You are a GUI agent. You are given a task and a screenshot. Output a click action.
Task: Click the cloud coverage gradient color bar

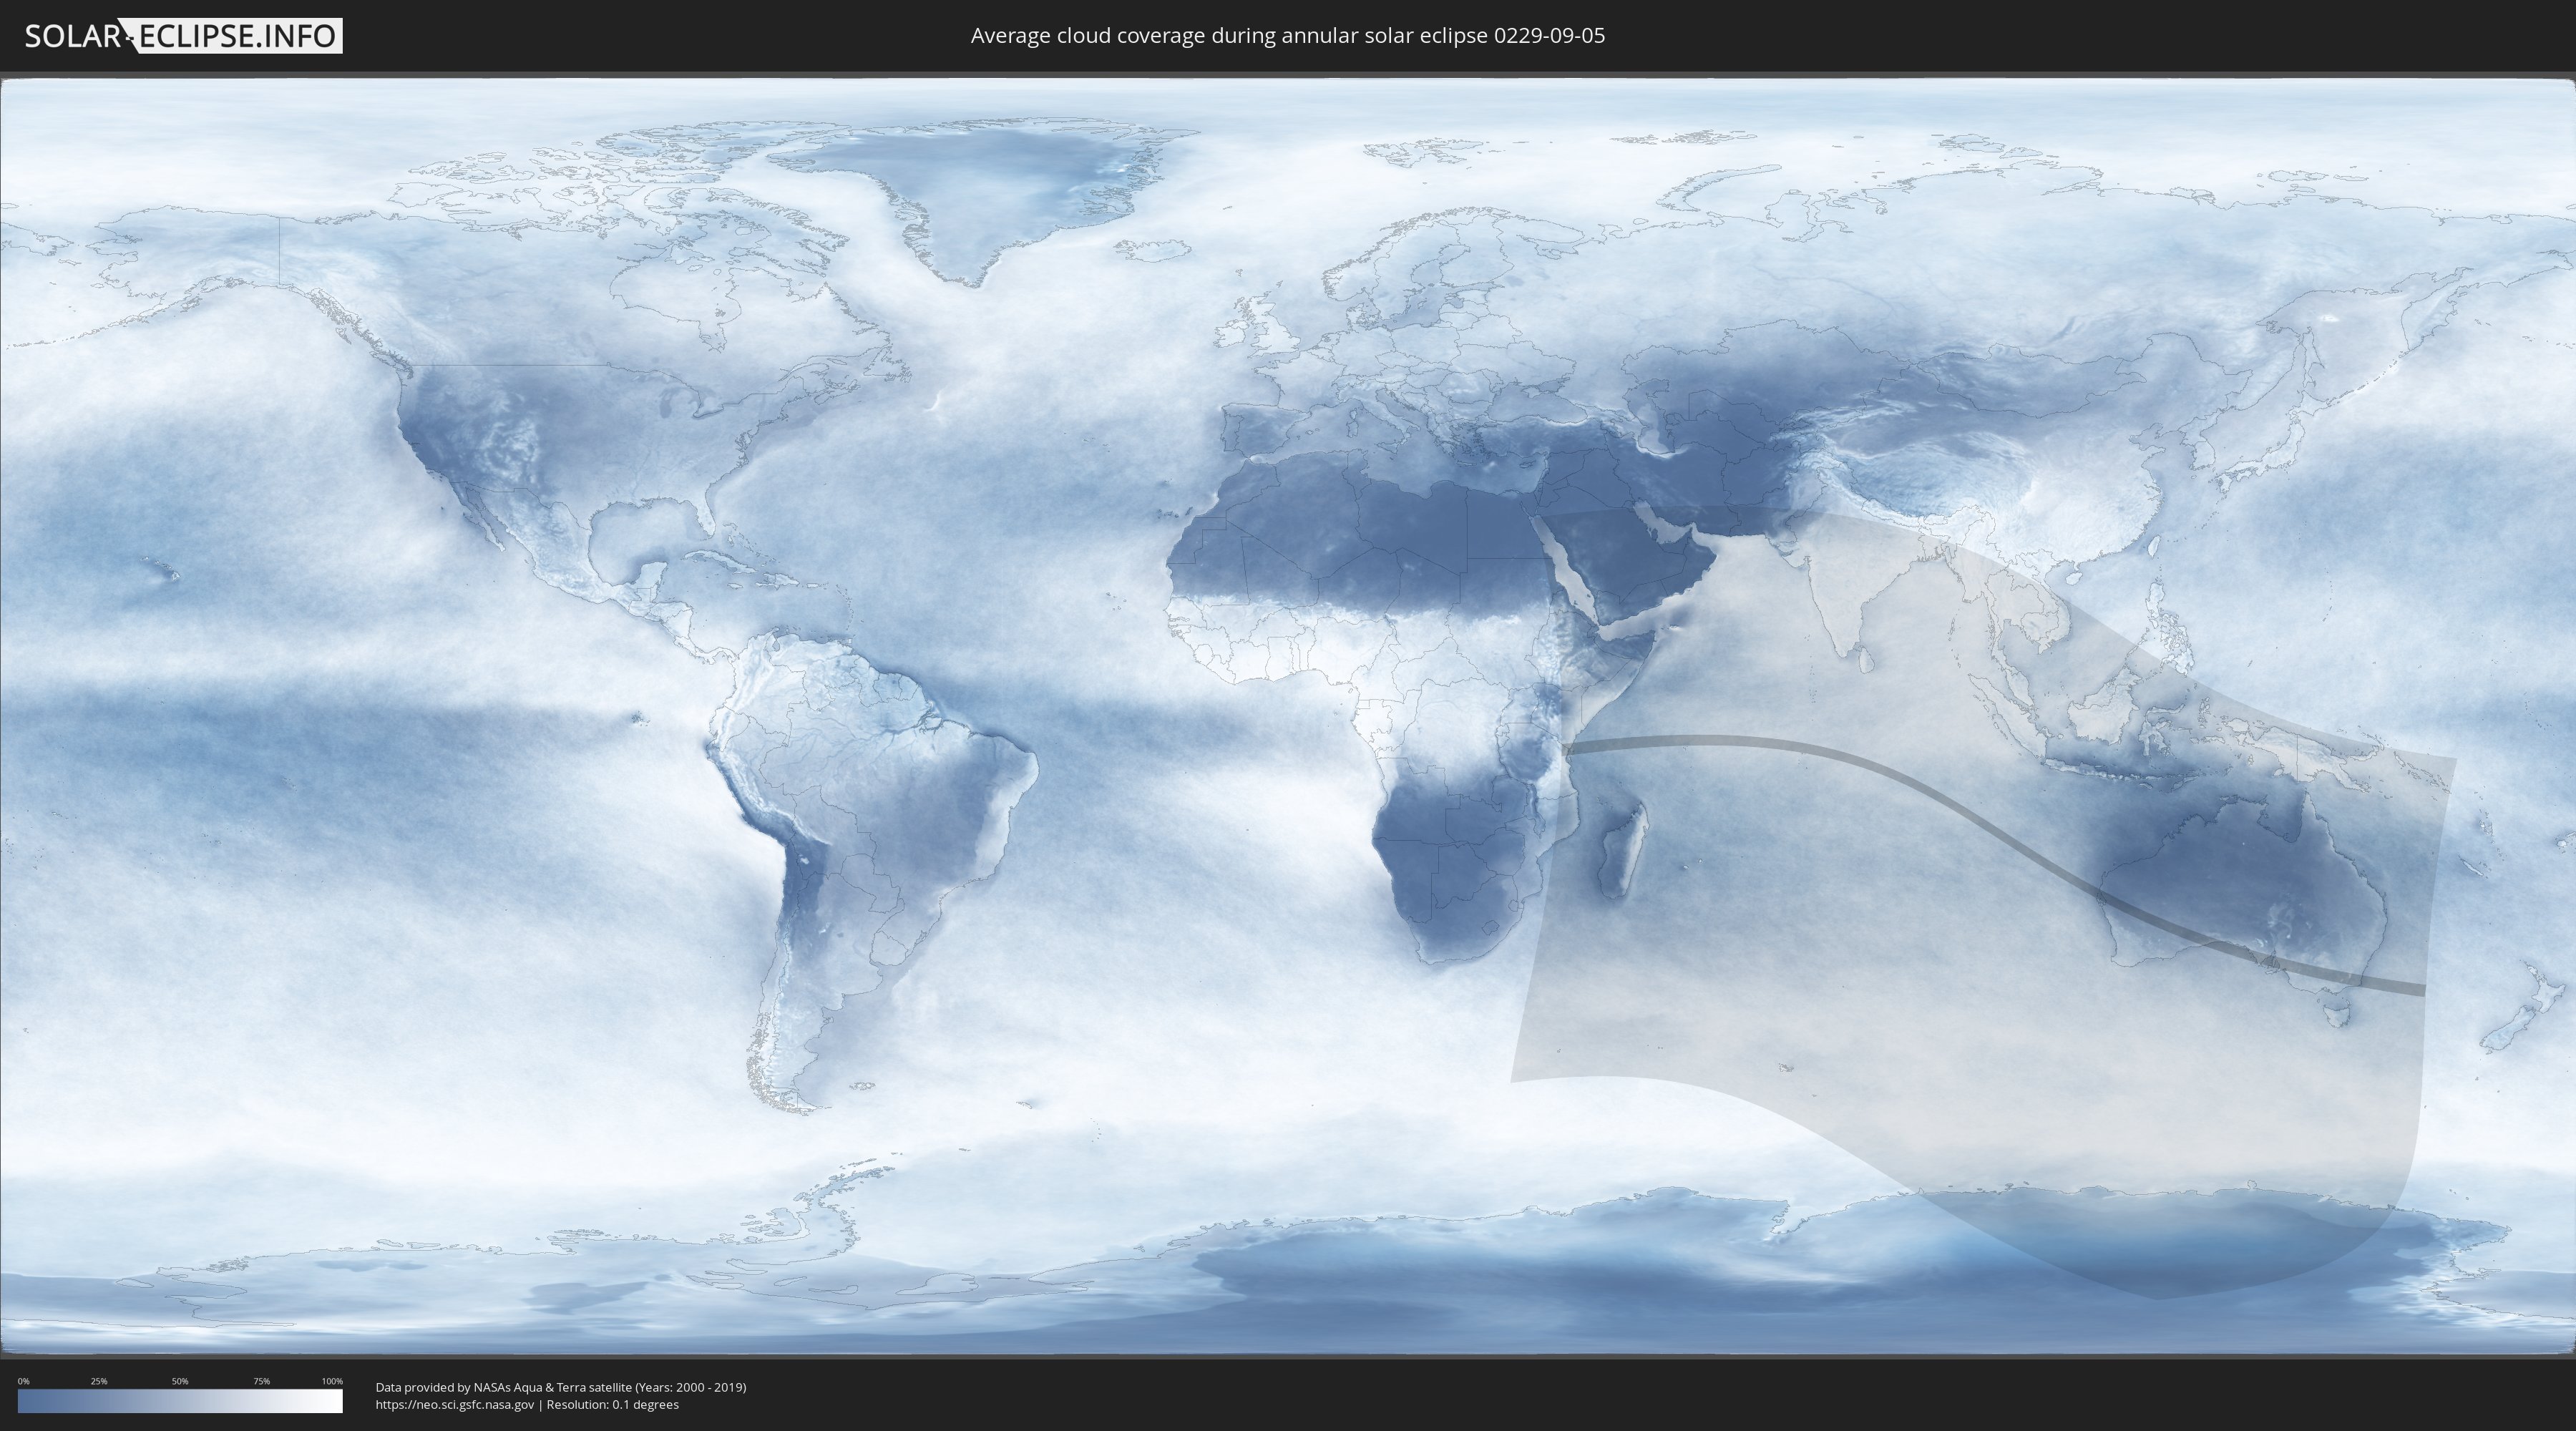(x=180, y=1401)
